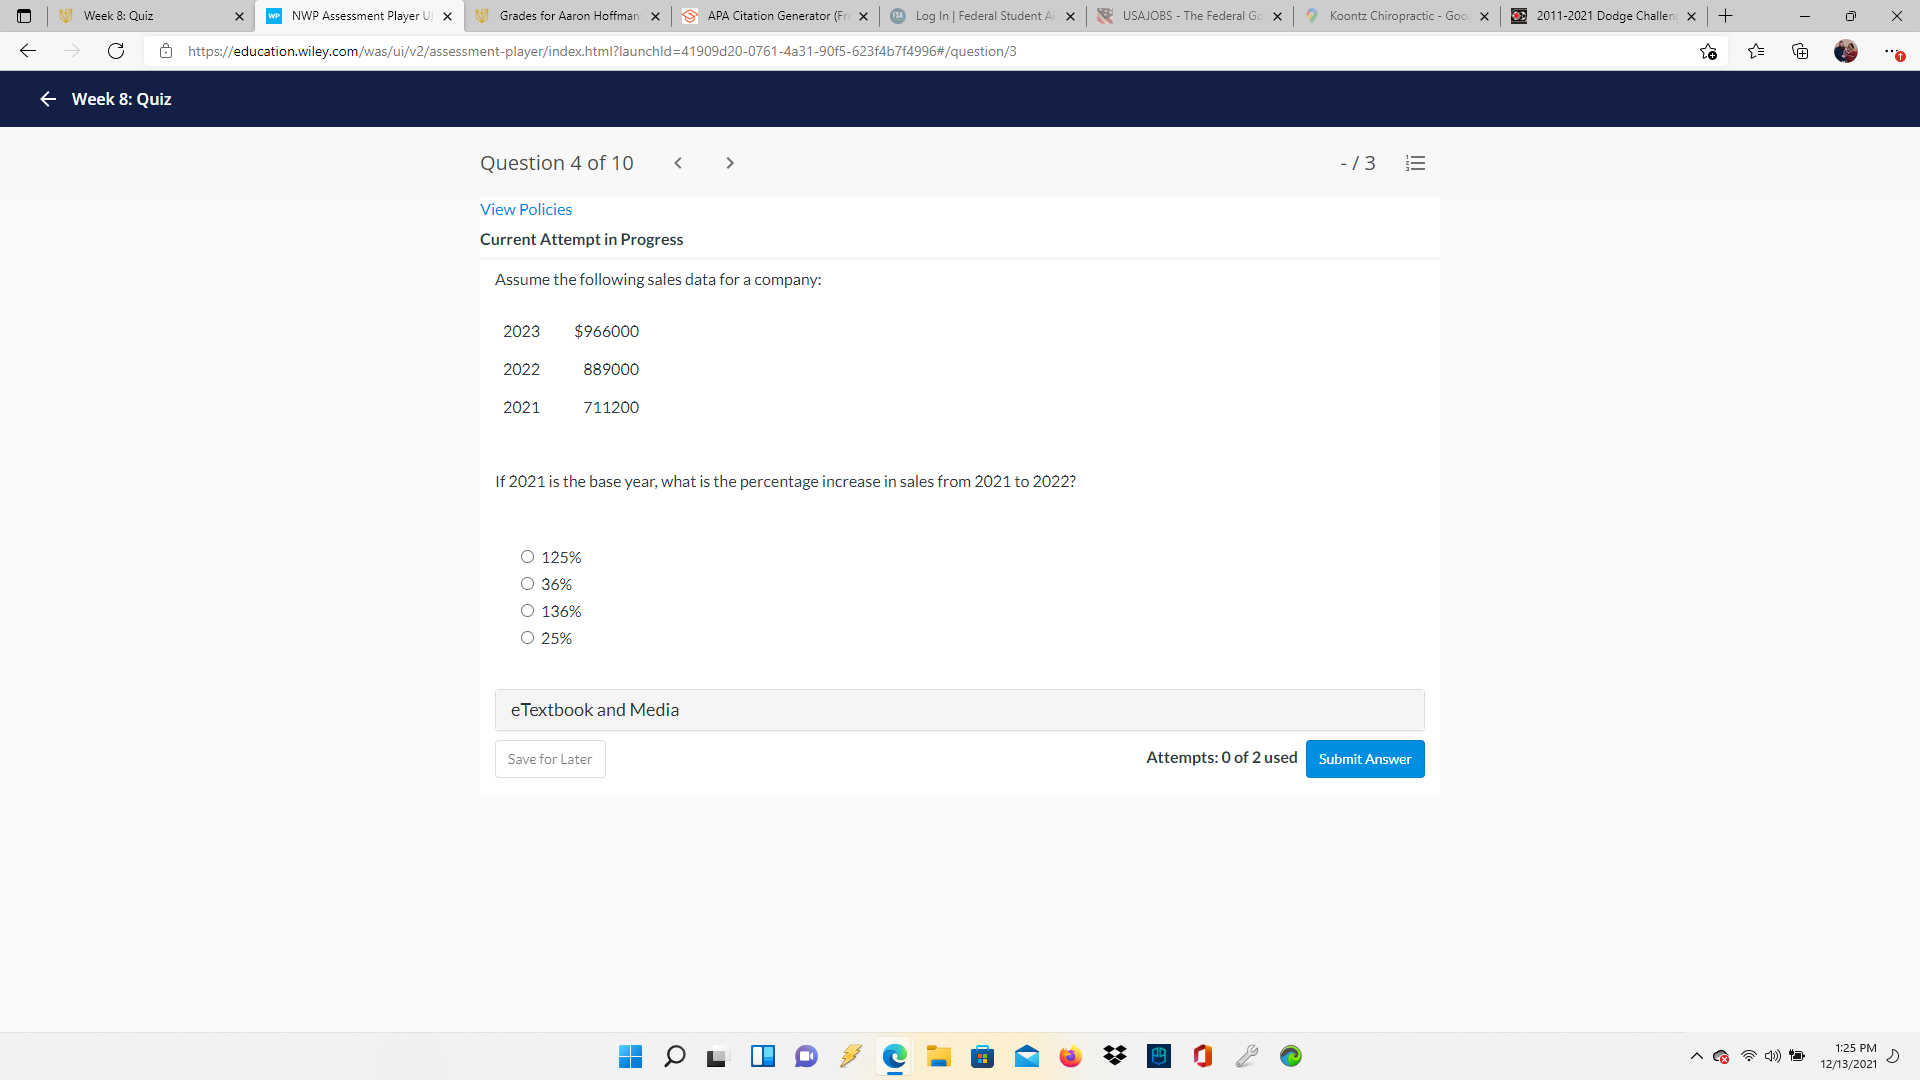Open Dropbox icon in taskbar

[x=1114, y=1056]
